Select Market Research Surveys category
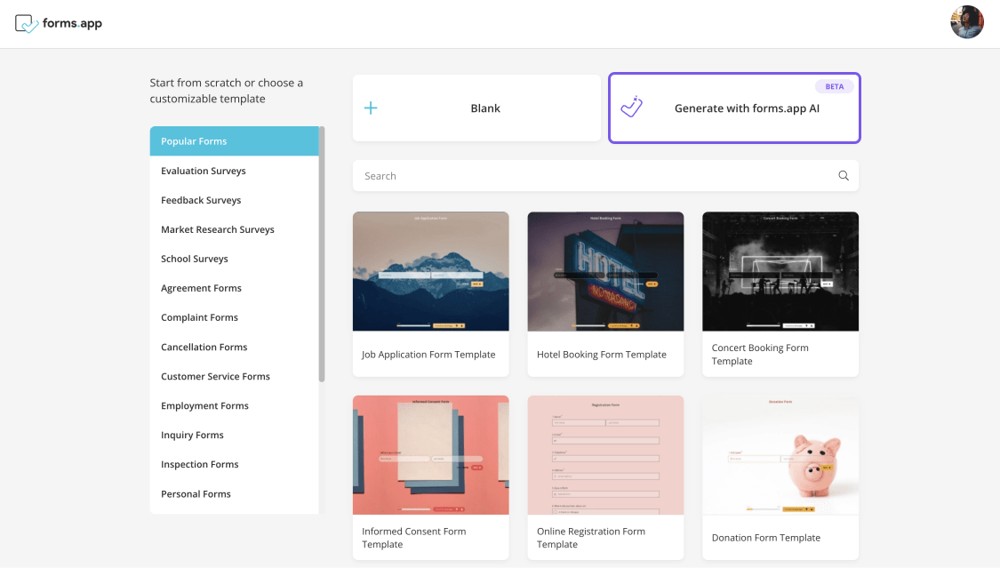The height and width of the screenshot is (568, 1000). [x=217, y=229]
